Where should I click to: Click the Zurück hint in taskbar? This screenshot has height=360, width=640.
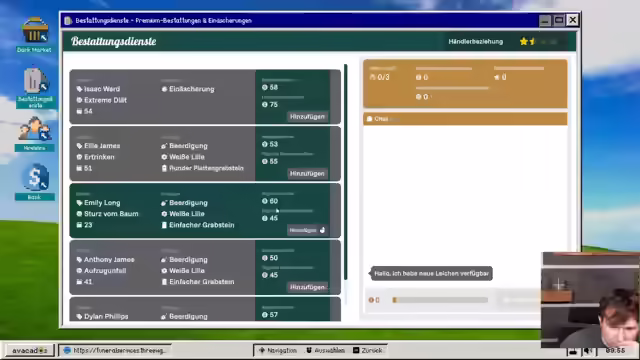coord(367,350)
